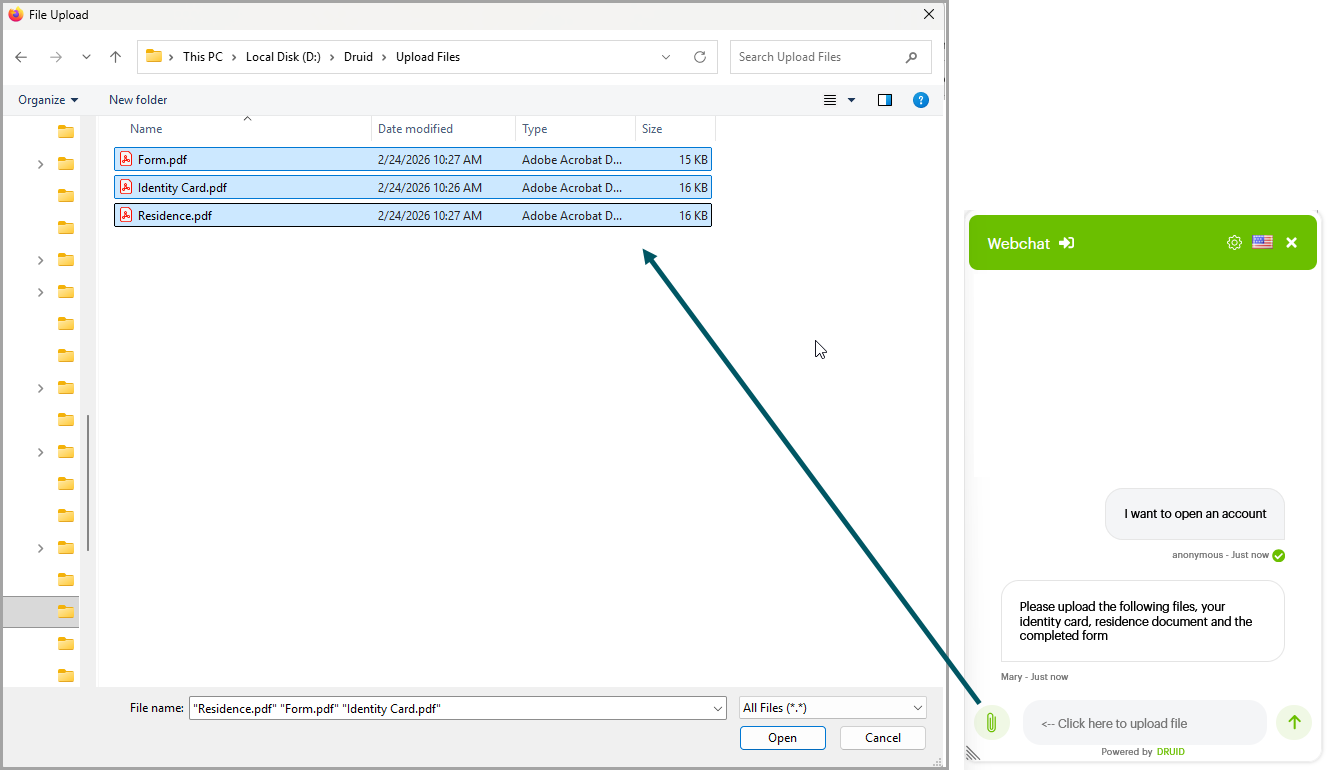Navigate back with the left arrow

tap(21, 57)
